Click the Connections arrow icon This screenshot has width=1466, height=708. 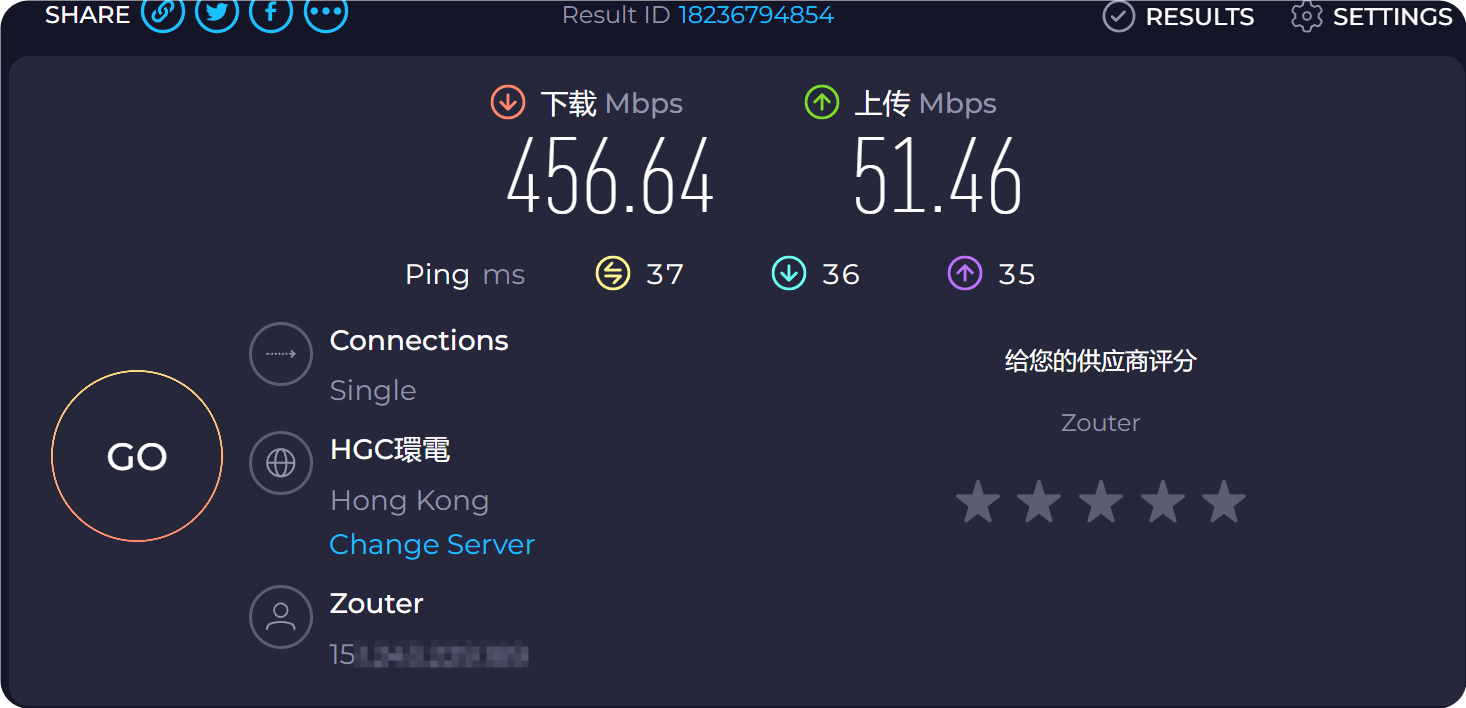(281, 354)
